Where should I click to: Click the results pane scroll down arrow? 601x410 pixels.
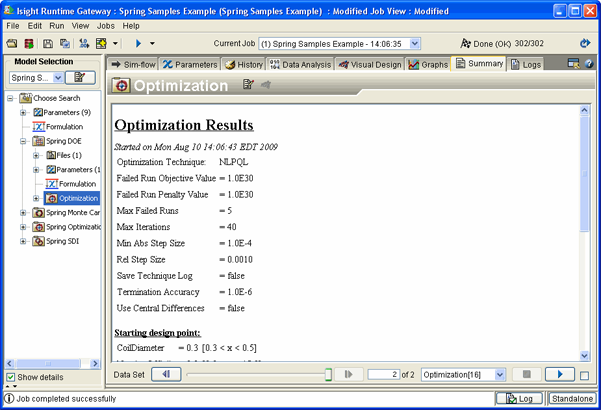pyautogui.click(x=584, y=356)
